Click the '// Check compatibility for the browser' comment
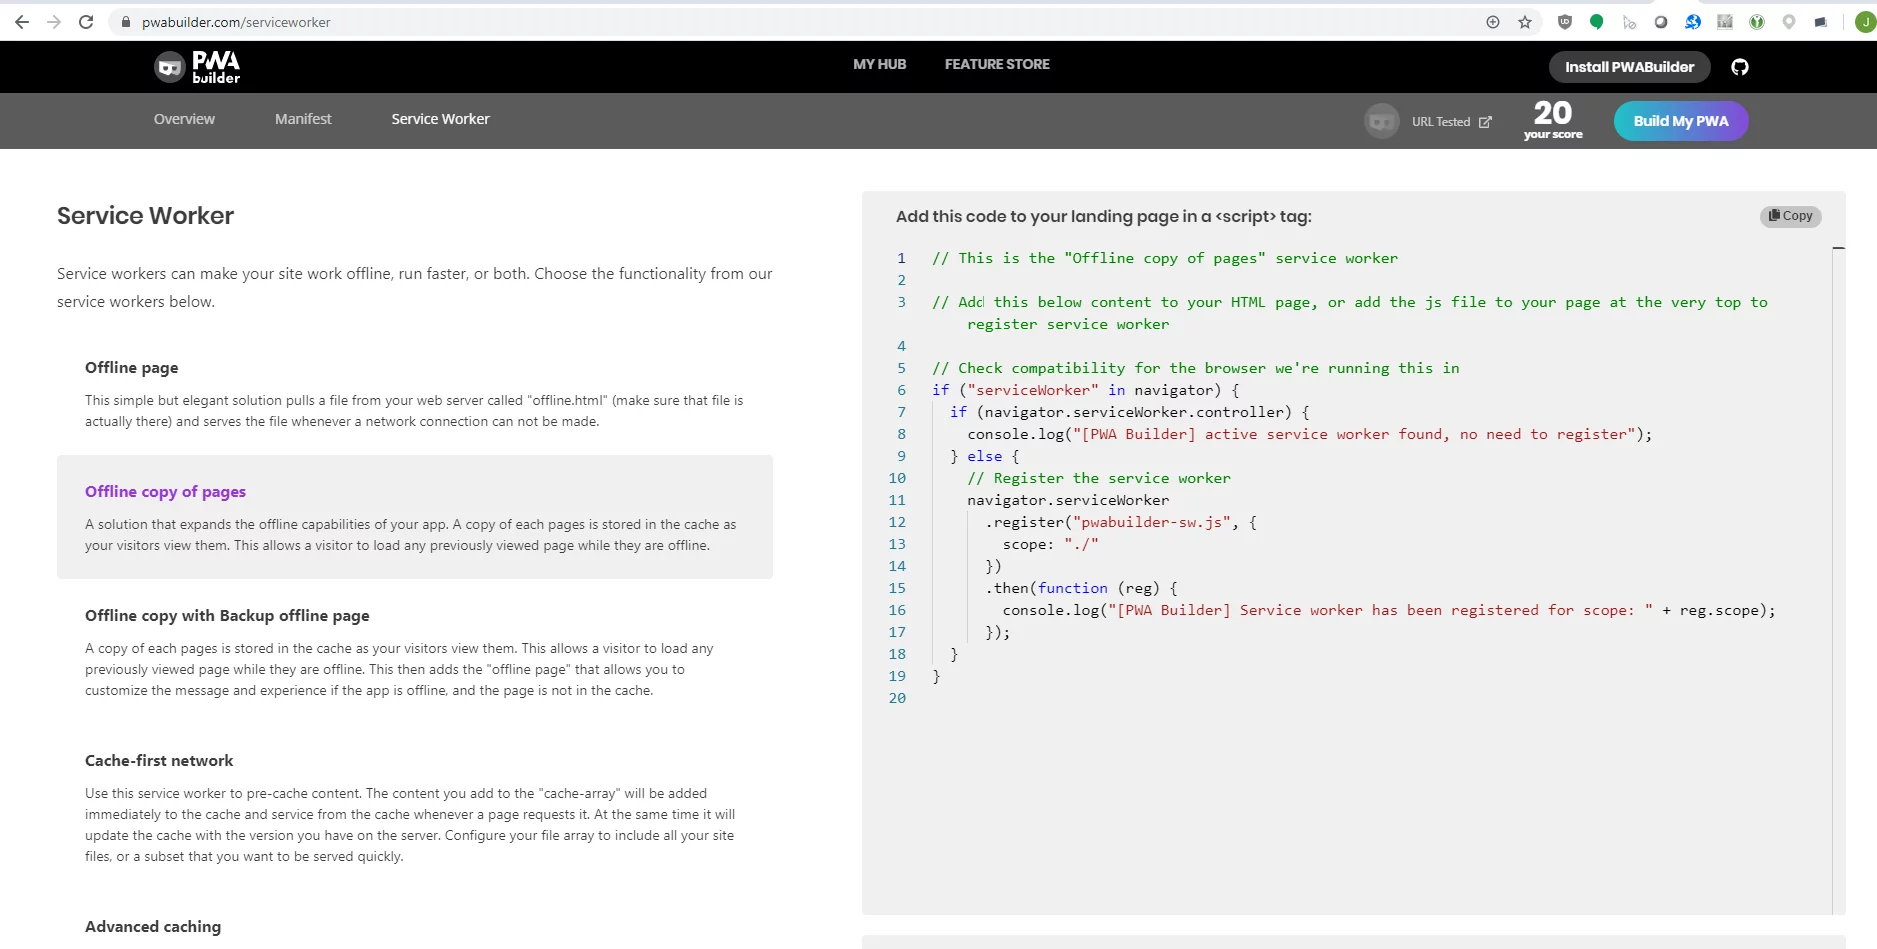Screen dimensions: 1877x949 (1196, 368)
